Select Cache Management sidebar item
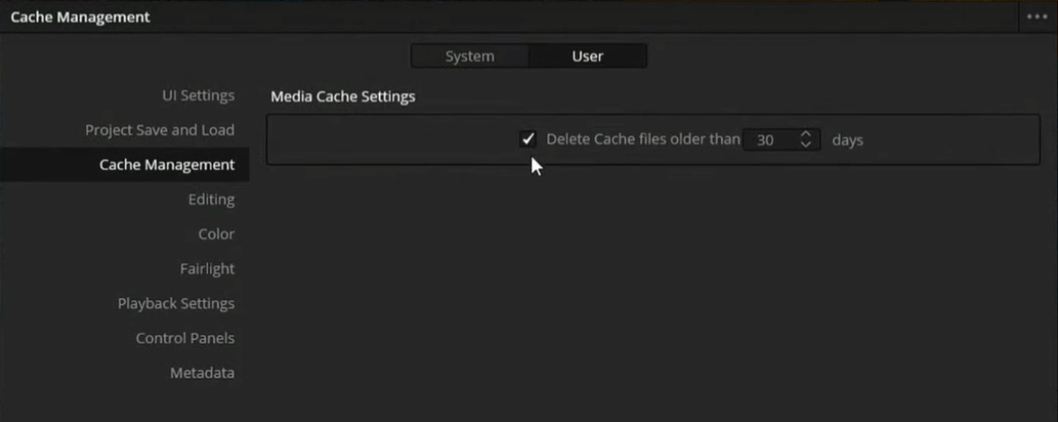This screenshot has width=1058, height=422. (125, 165)
